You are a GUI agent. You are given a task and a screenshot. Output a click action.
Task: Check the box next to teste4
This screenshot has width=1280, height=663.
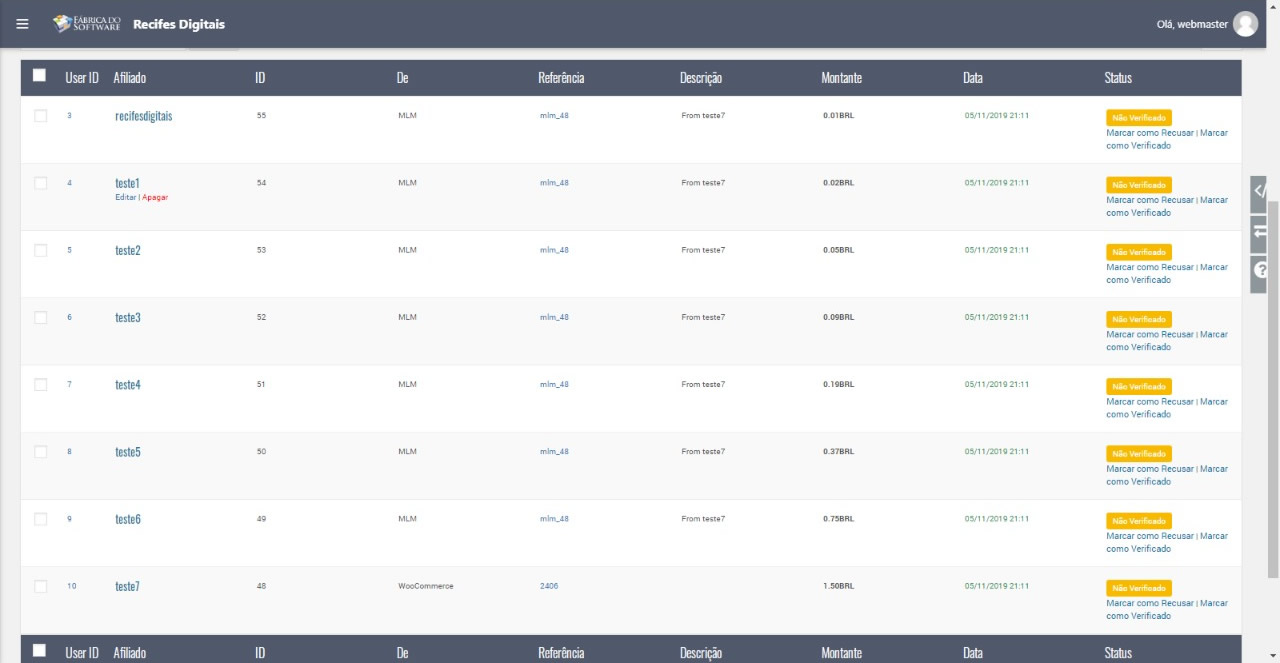[x=41, y=385]
